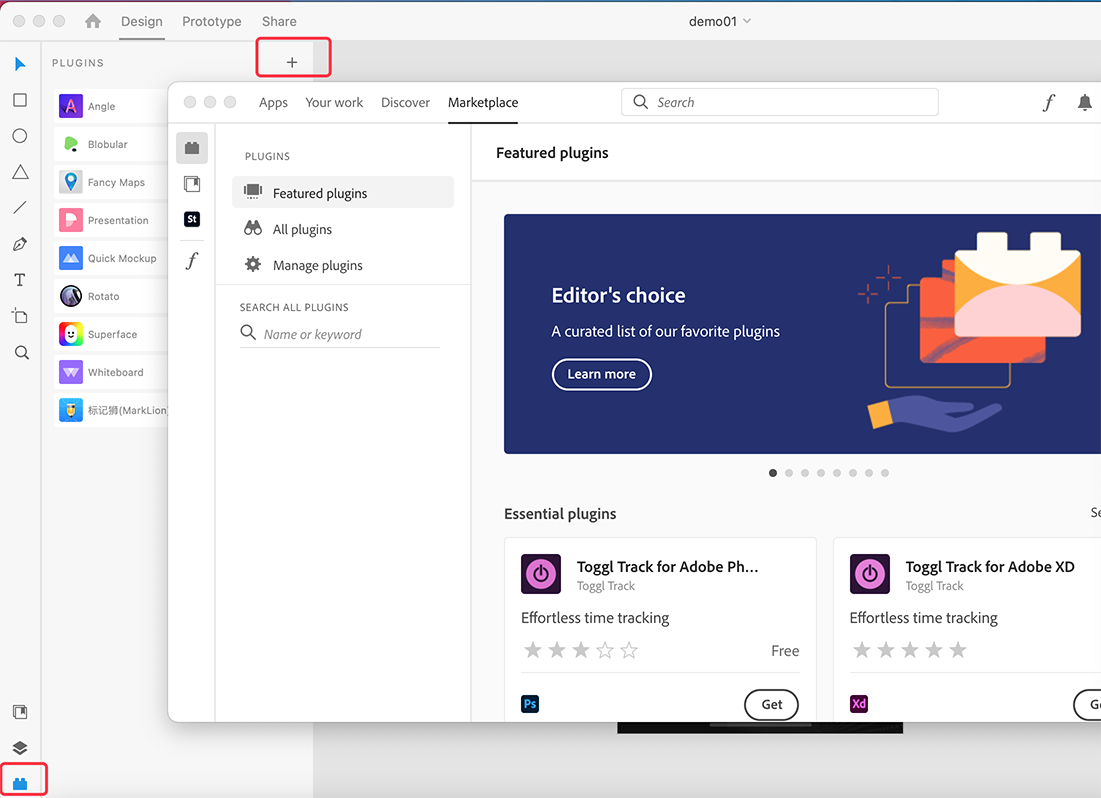Click Get for Toggl Track Photoshop plugin
The height and width of the screenshot is (798, 1101).
771,704
